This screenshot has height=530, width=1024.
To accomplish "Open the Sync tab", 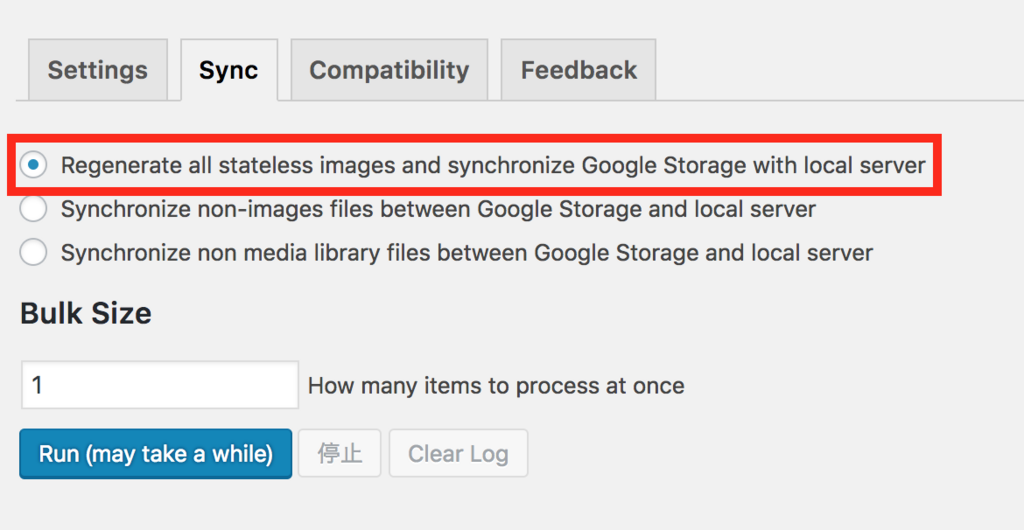I will 228,70.
